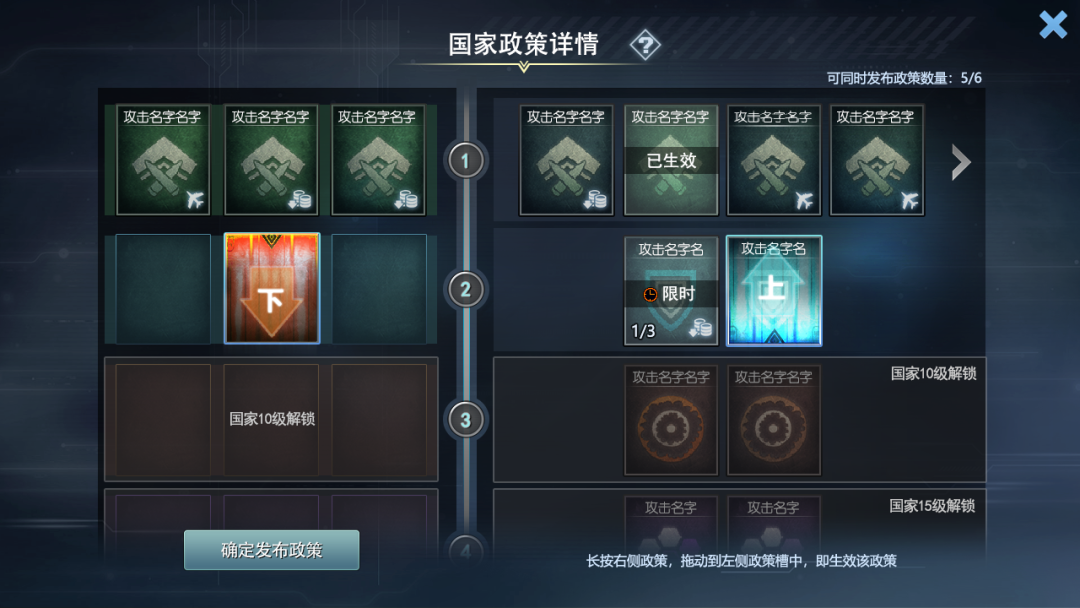
Task: Open the question mark help icon
Action: 645,45
